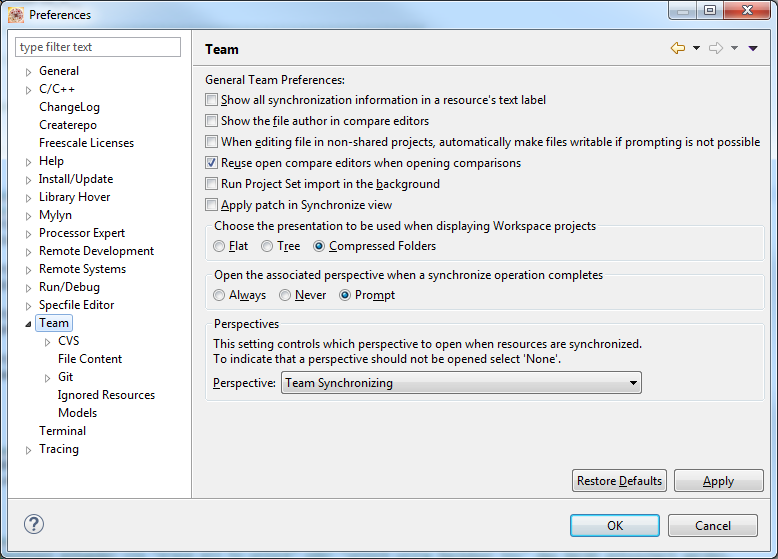The width and height of the screenshot is (778, 559).
Task: Uncheck Reuse open compare editors
Action: 211,163
